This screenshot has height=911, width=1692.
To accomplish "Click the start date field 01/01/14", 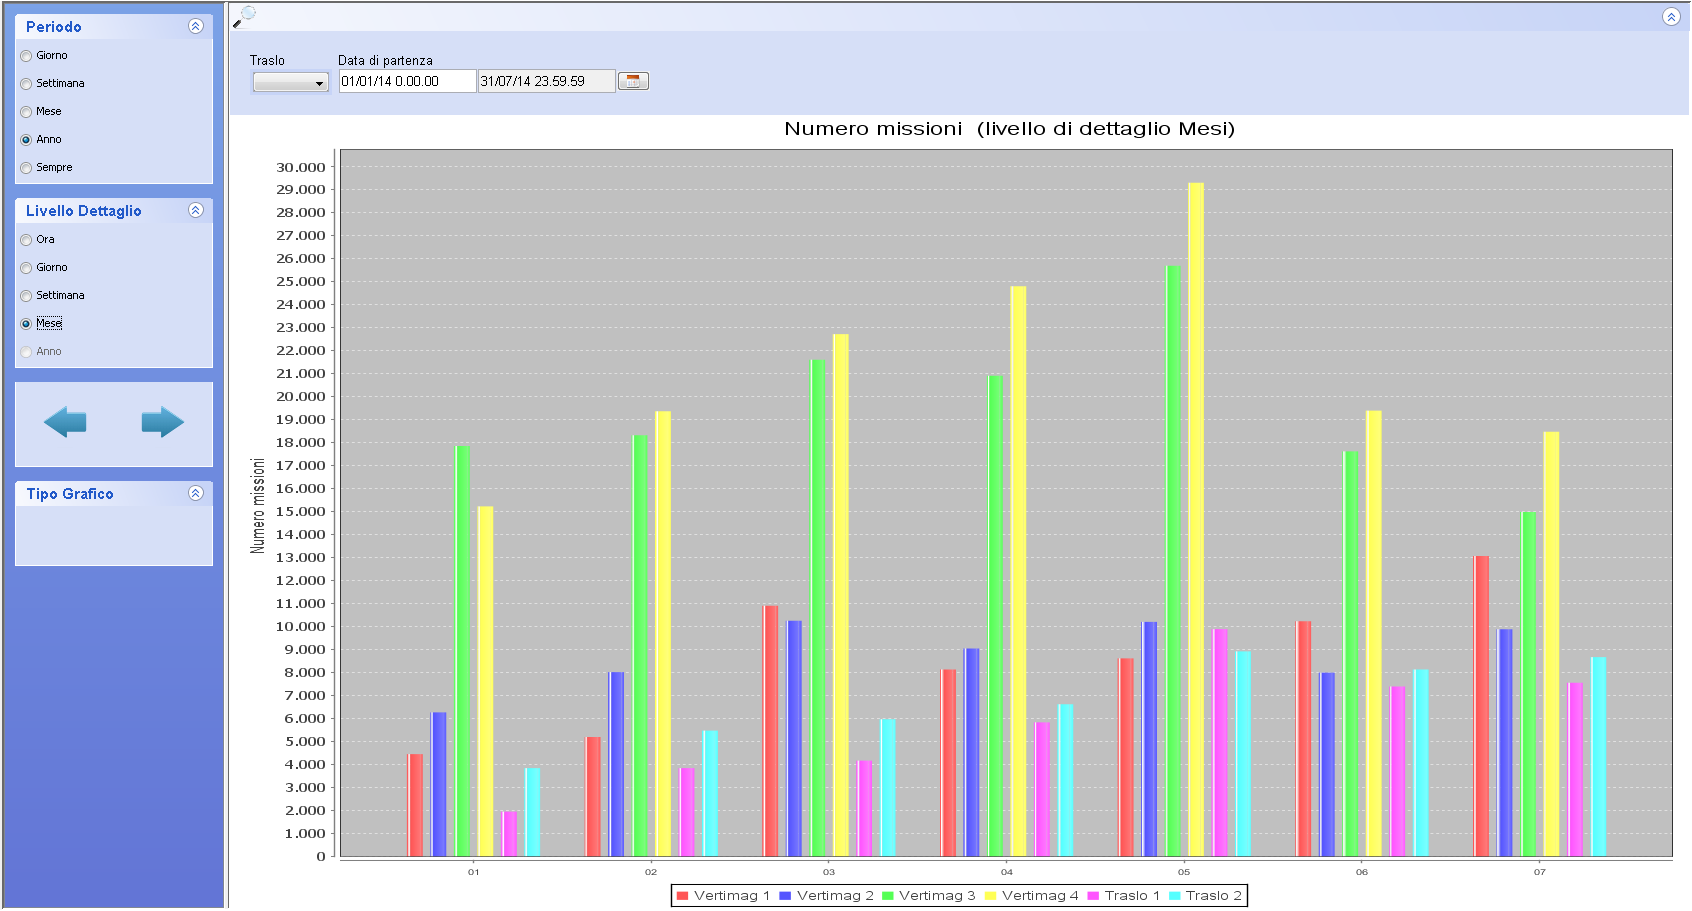I will click(407, 81).
